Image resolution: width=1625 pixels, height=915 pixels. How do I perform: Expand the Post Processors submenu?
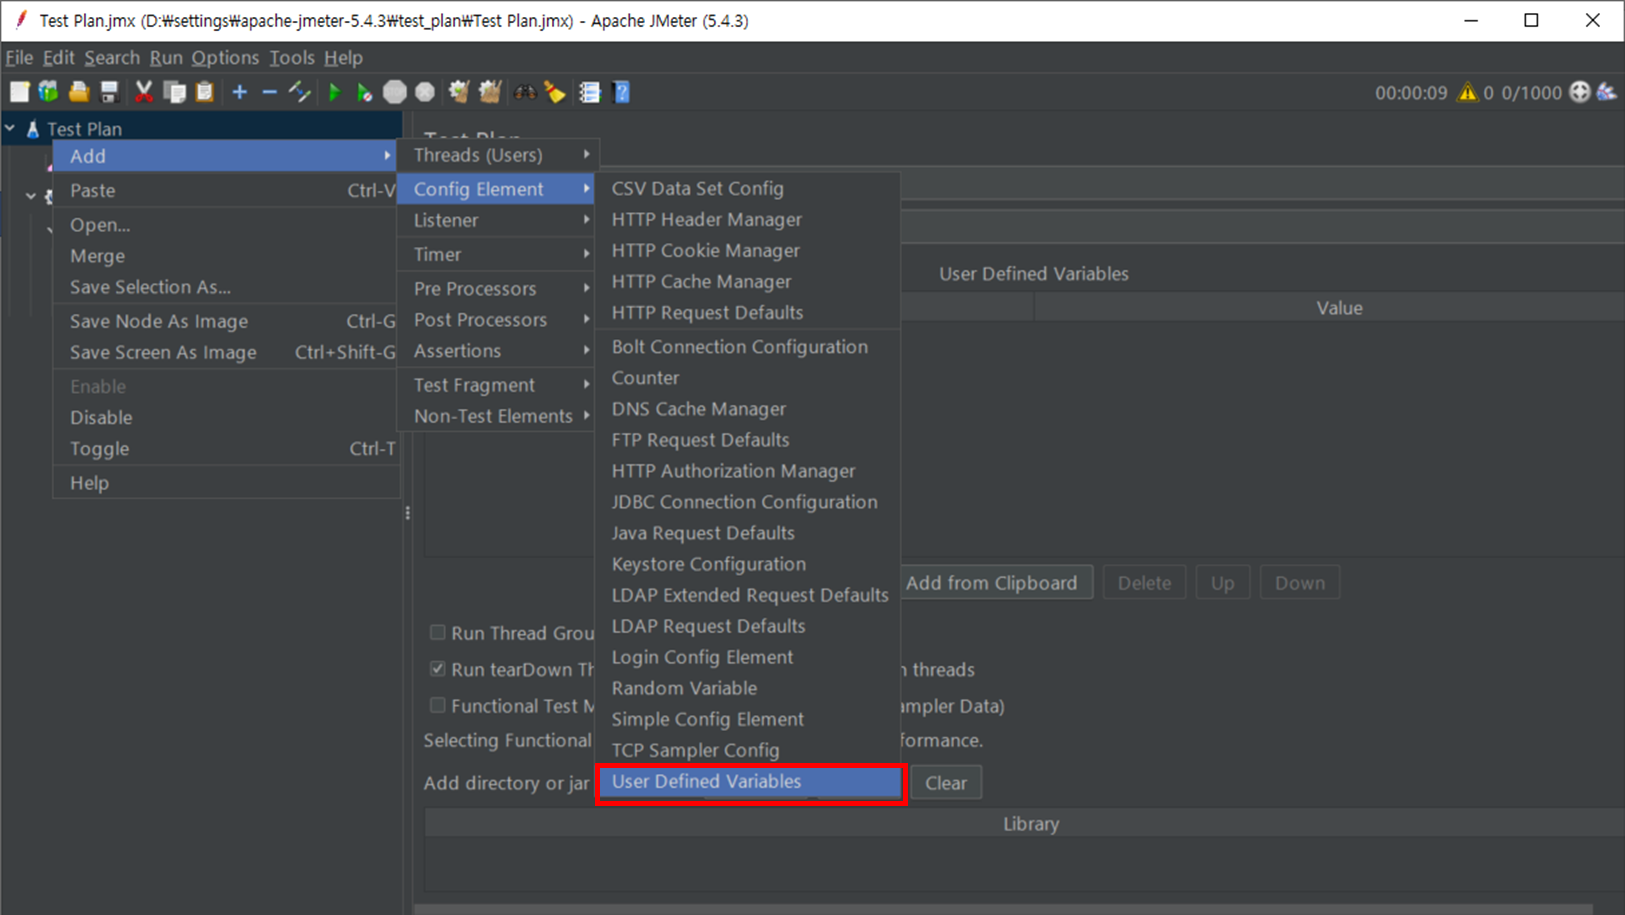pos(498,319)
